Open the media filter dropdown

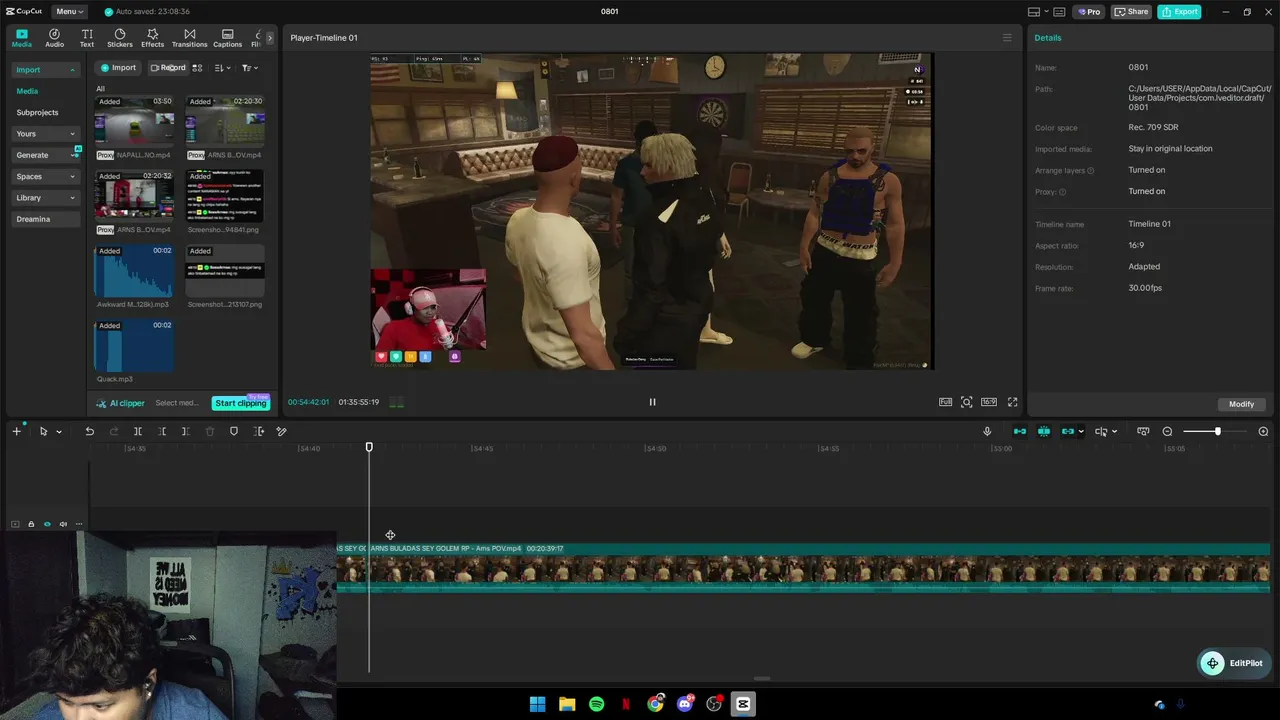[249, 68]
